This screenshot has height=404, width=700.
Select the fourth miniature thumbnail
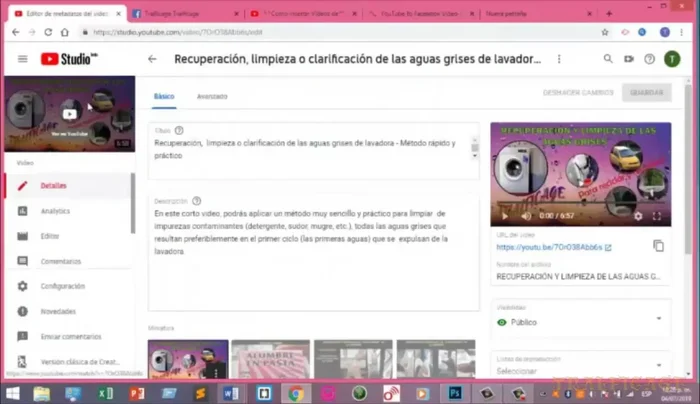coord(436,359)
